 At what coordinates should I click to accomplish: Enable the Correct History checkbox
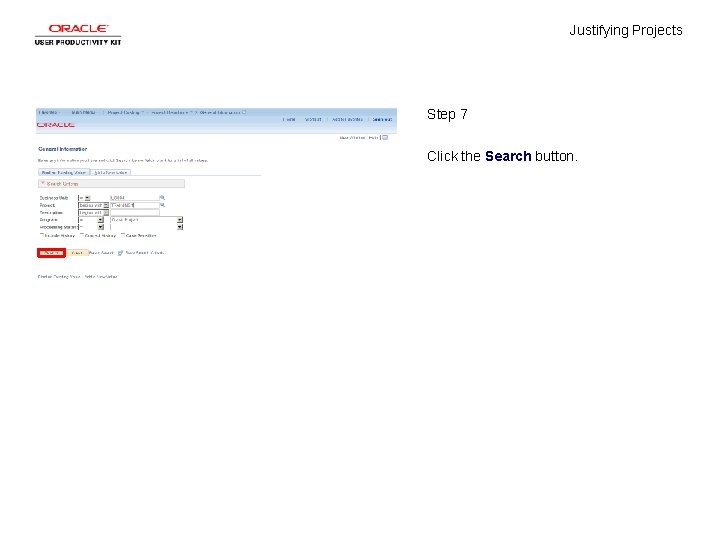(x=82, y=235)
